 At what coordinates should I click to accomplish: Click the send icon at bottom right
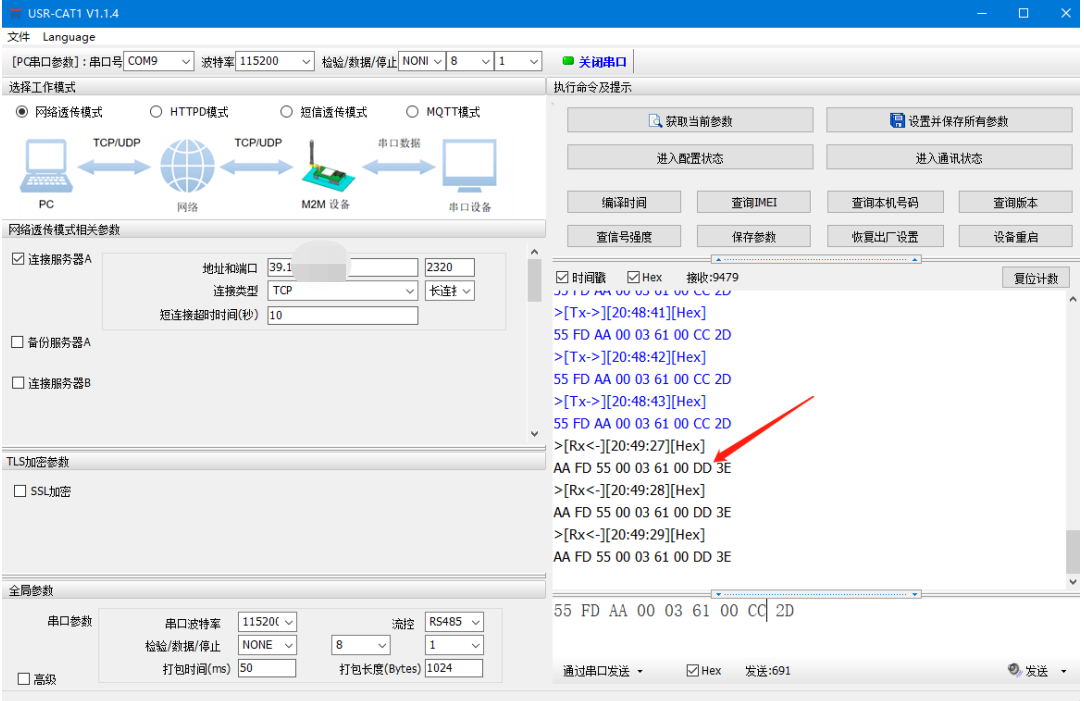pos(1015,671)
